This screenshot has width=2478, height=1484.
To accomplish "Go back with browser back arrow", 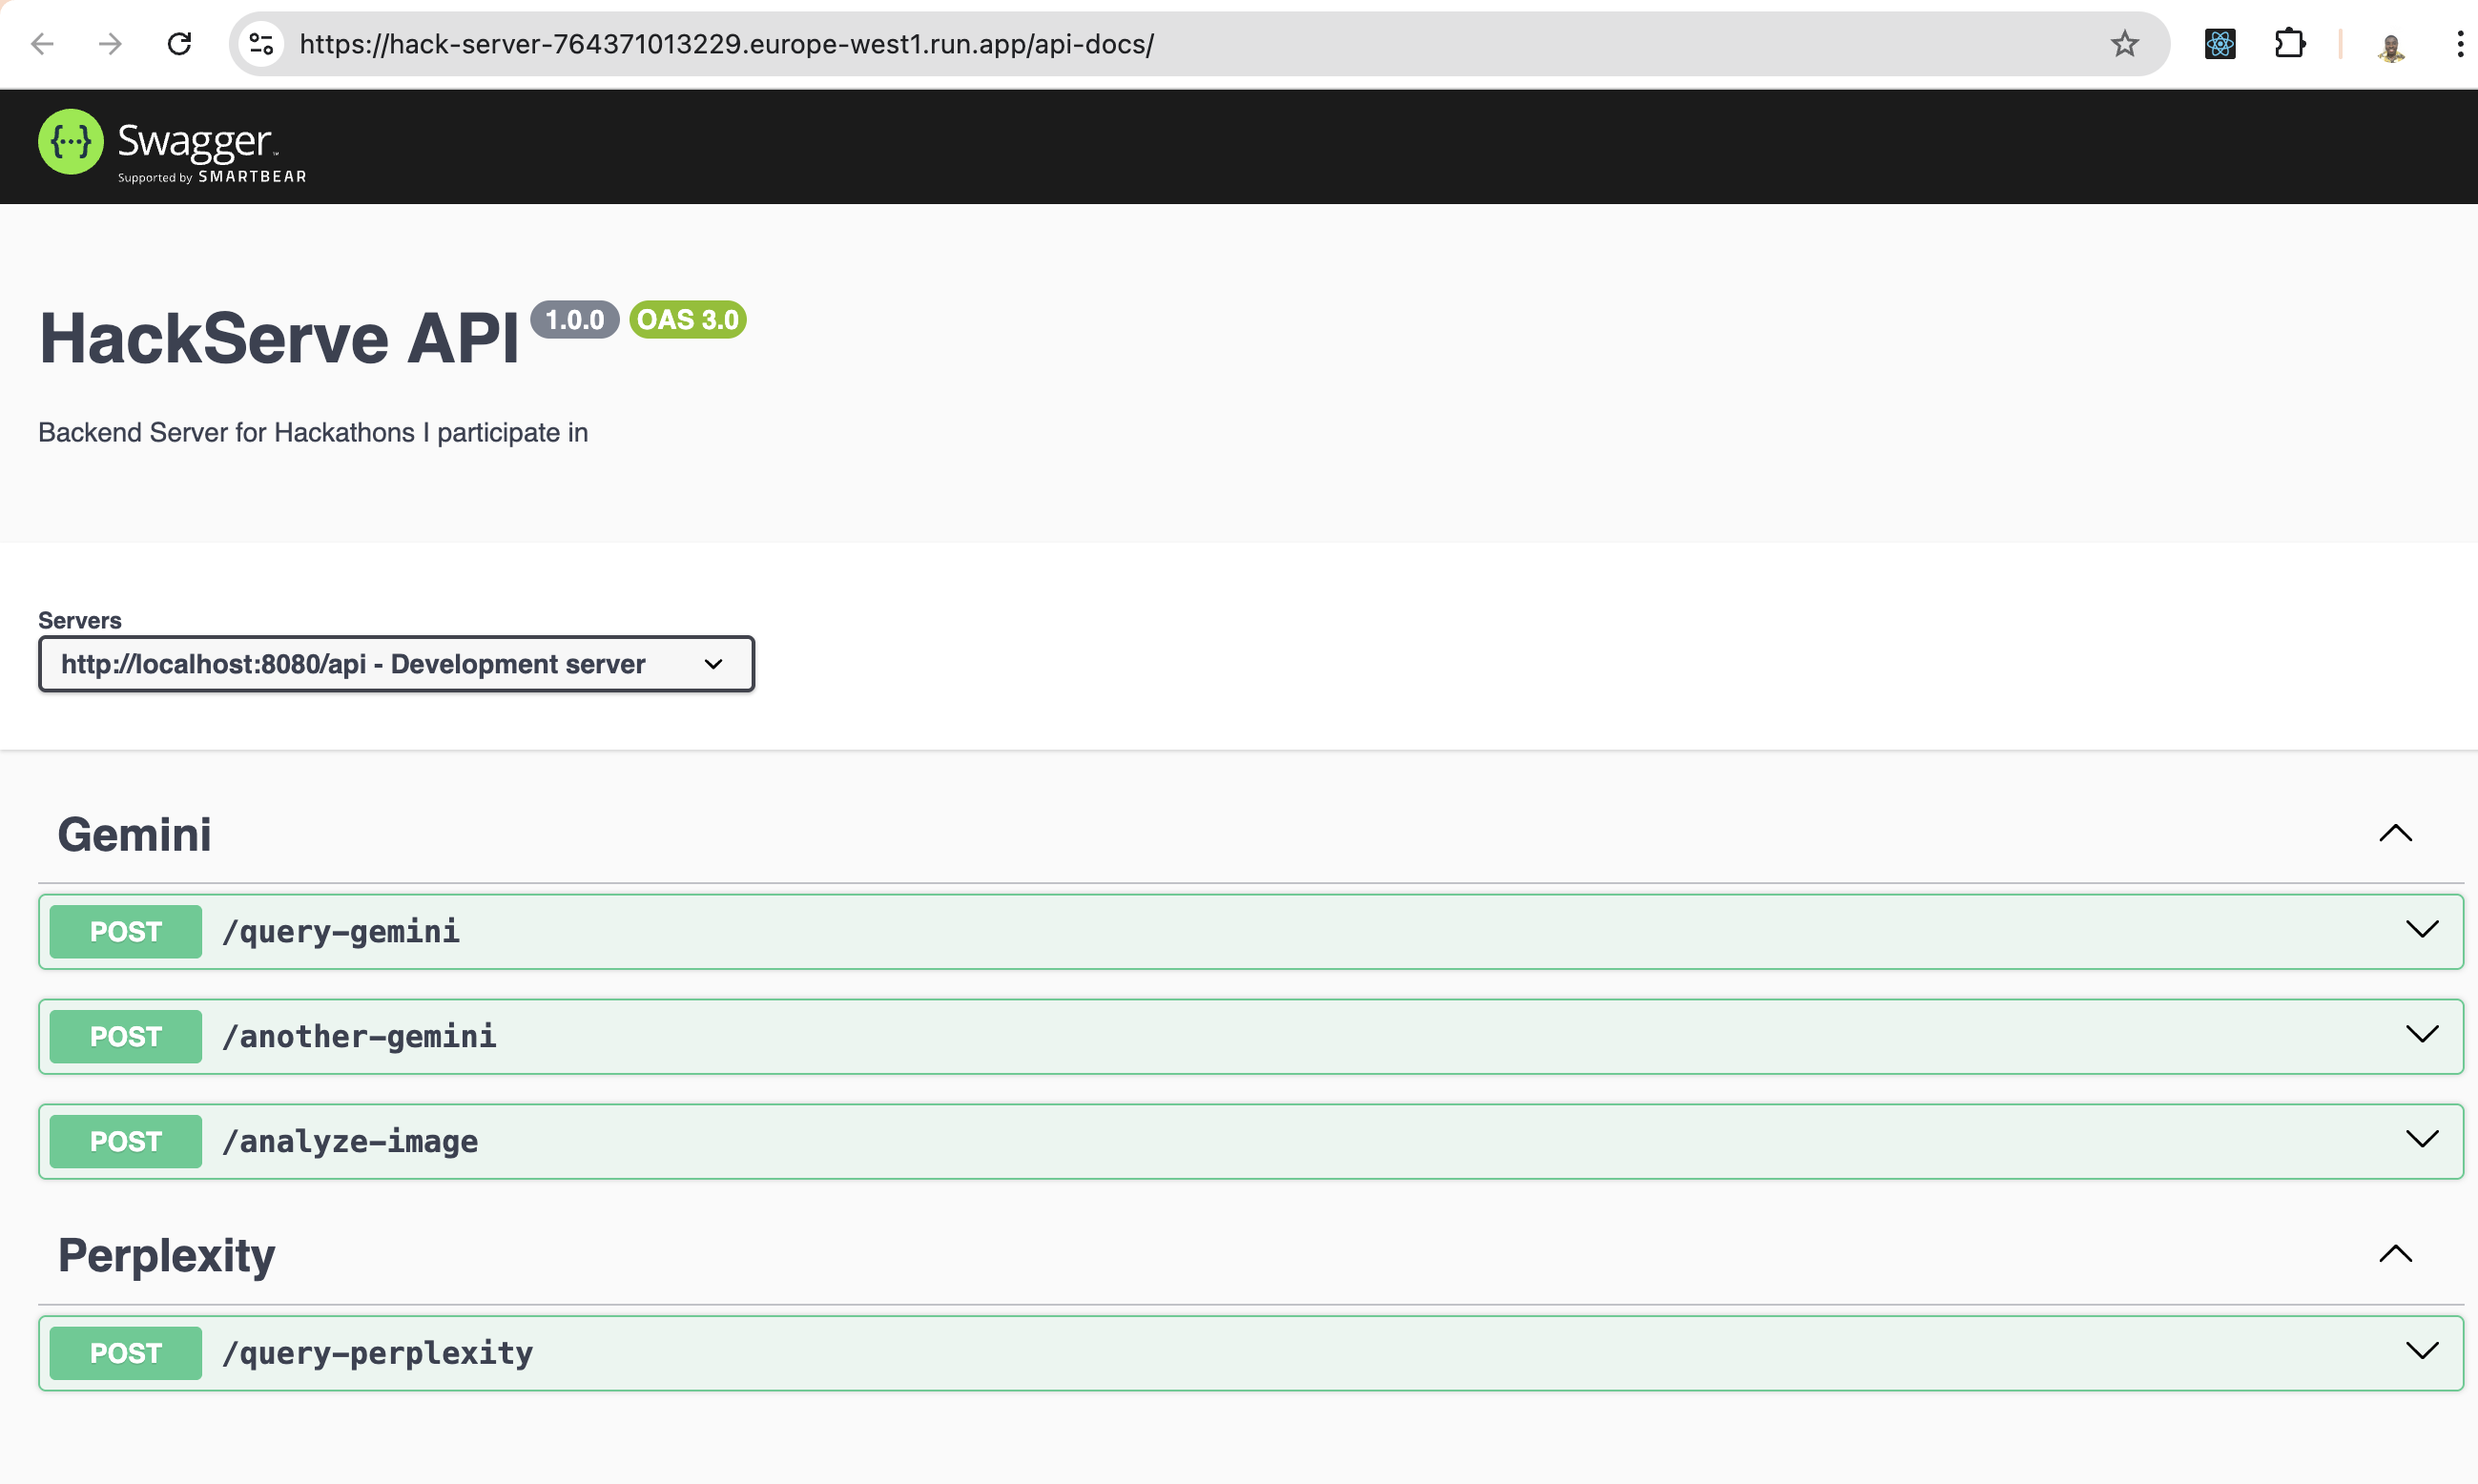I will 42,44.
